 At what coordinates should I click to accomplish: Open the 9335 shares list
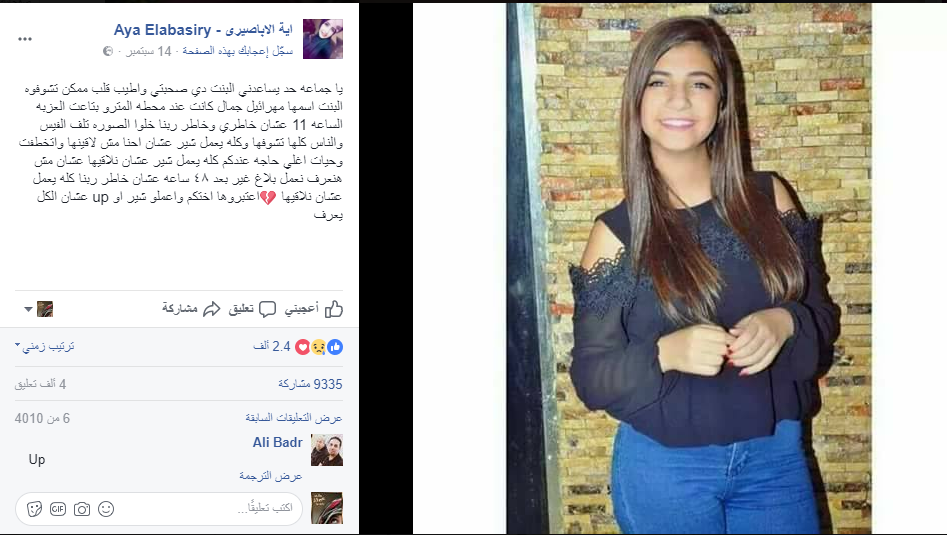(x=310, y=384)
